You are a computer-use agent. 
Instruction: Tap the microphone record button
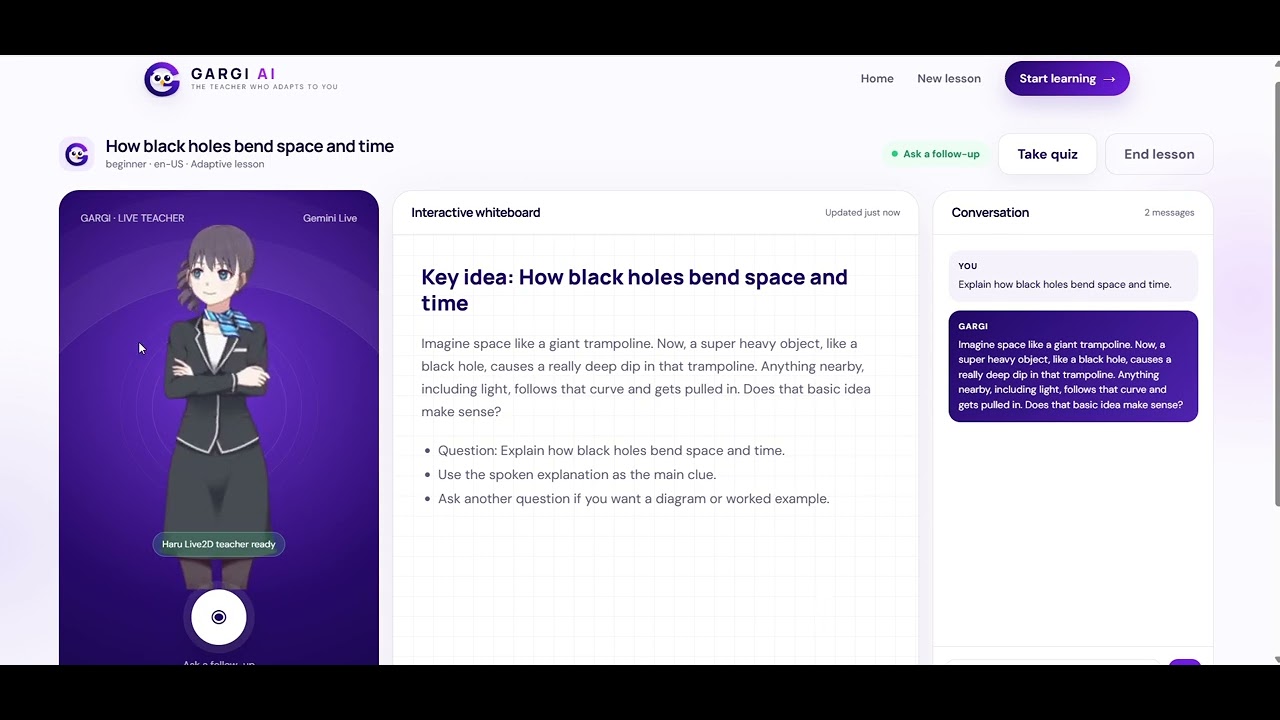click(219, 617)
